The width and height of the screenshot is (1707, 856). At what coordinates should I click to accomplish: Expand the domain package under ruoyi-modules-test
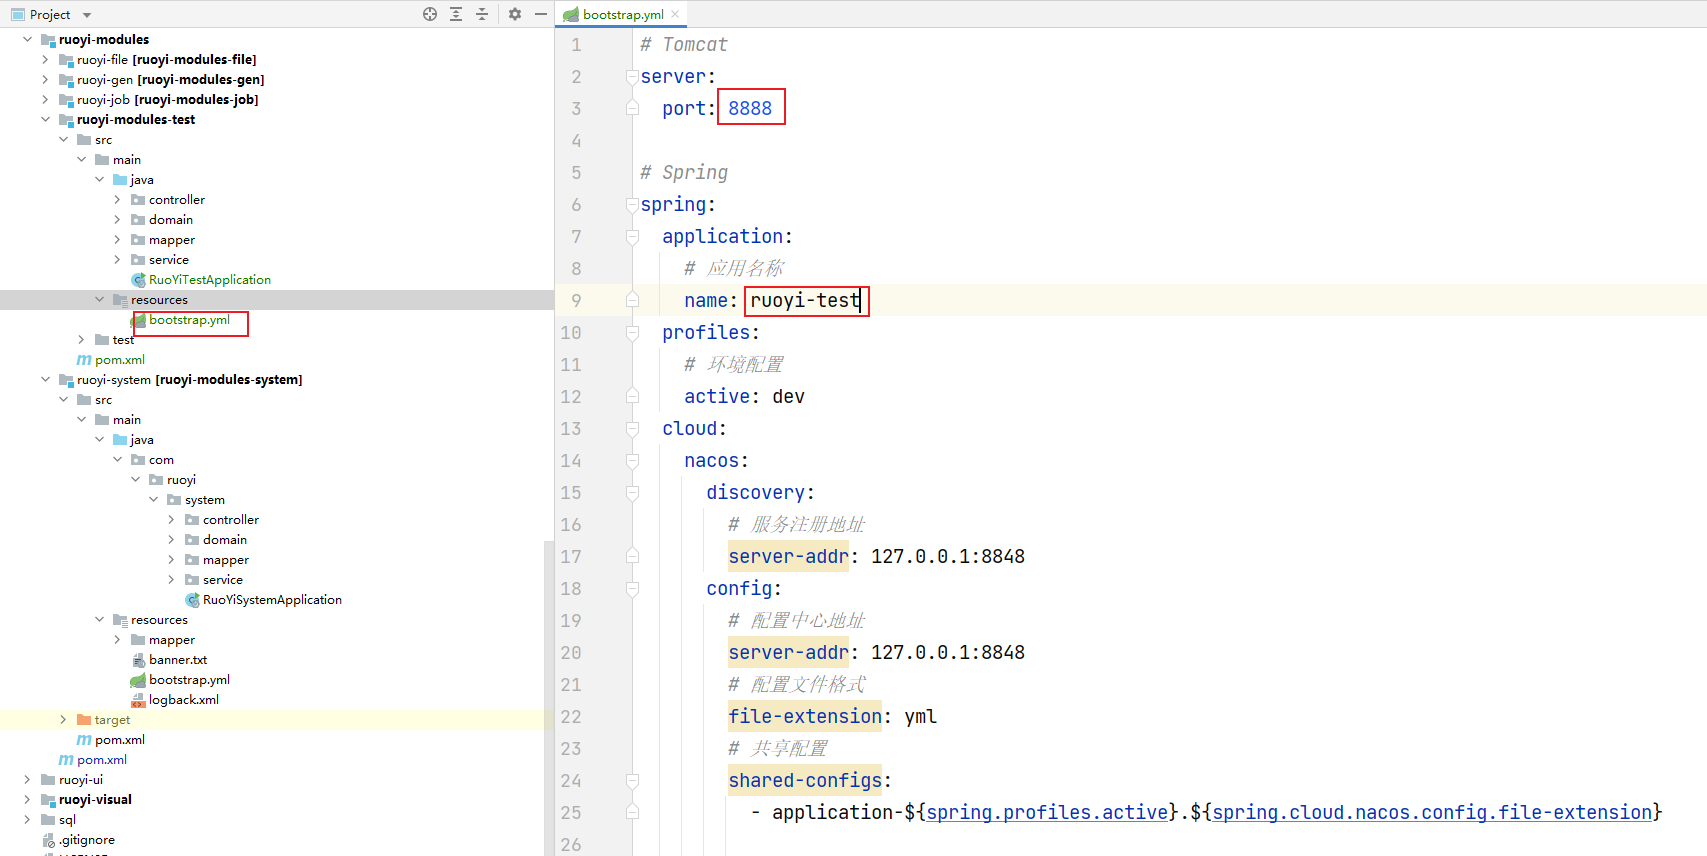pyautogui.click(x=117, y=219)
